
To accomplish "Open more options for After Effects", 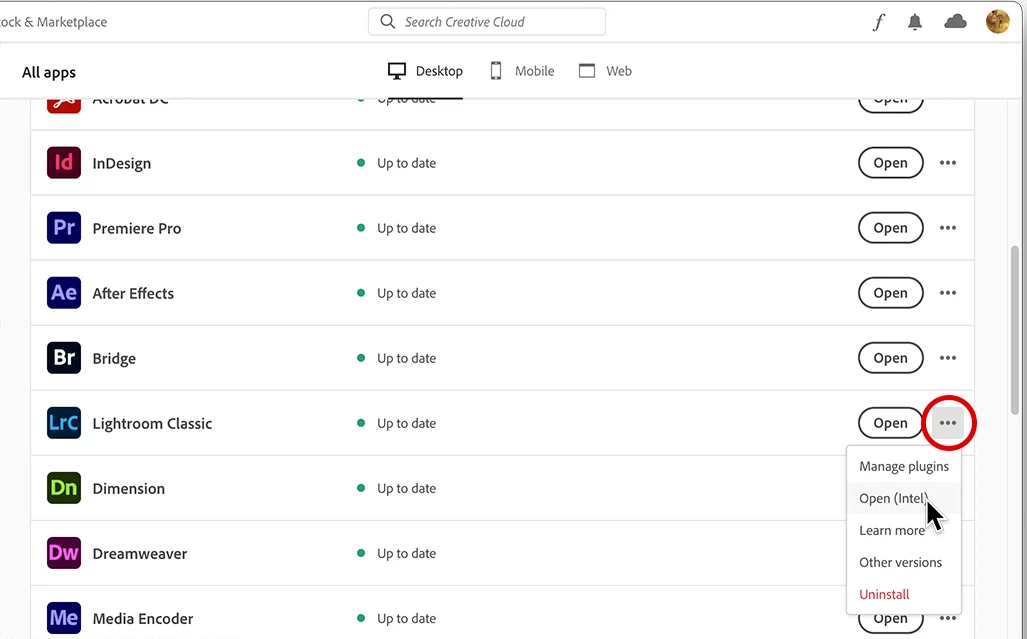I will click(948, 293).
